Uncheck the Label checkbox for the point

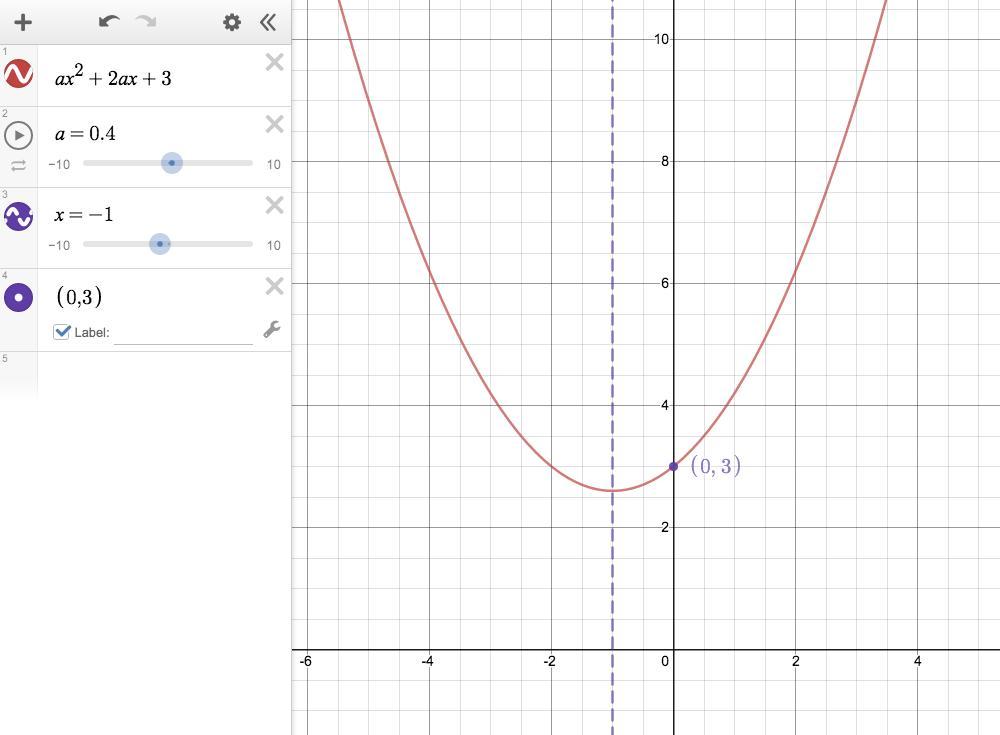tap(61, 332)
